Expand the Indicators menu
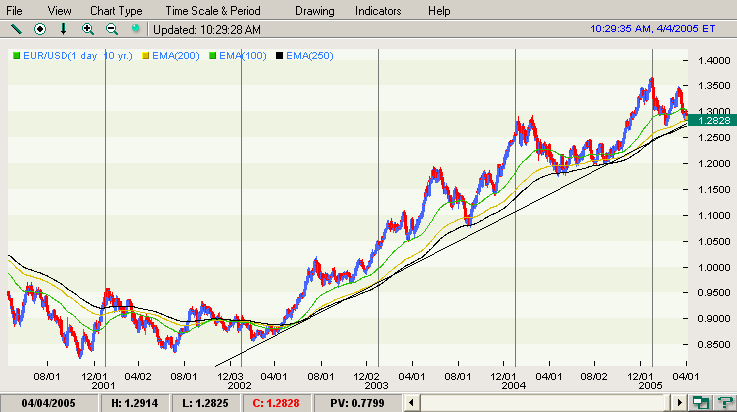This screenshot has height=412, width=737. 378,11
